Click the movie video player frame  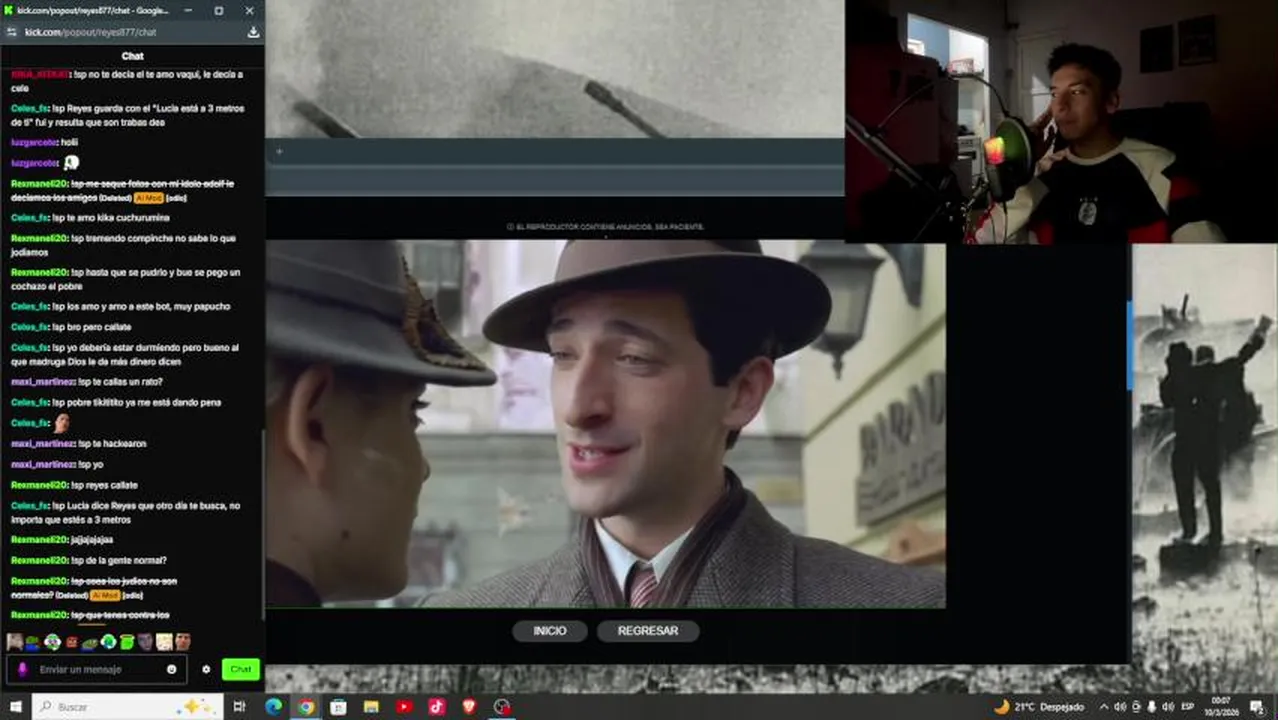(x=605, y=423)
